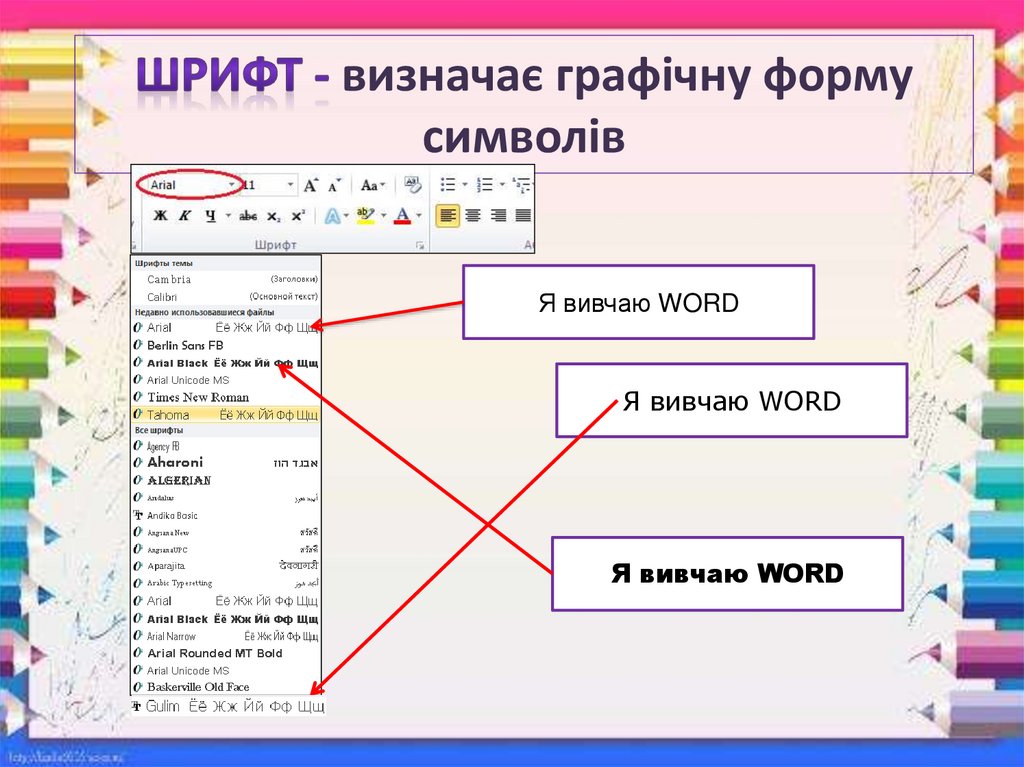Choose Times New Roman font

point(226,397)
